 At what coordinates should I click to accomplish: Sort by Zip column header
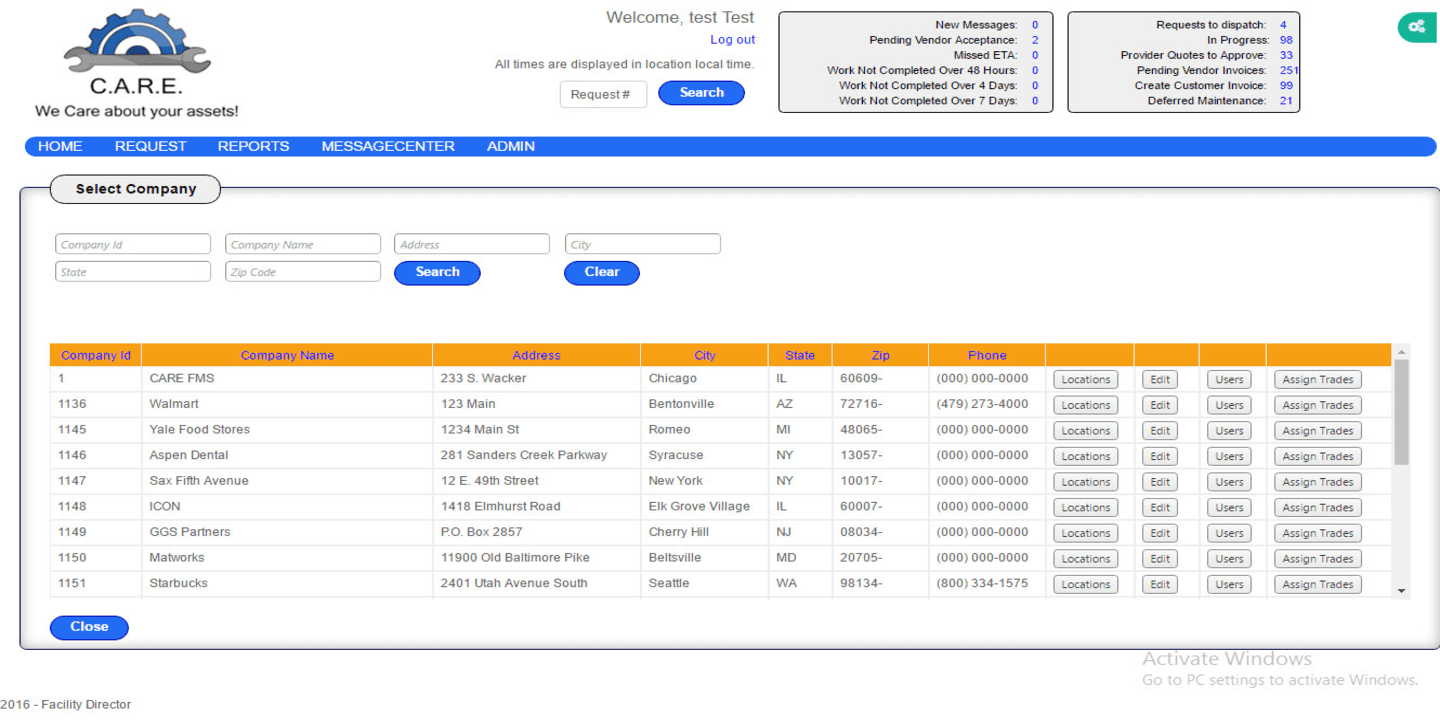pyautogui.click(x=880, y=355)
